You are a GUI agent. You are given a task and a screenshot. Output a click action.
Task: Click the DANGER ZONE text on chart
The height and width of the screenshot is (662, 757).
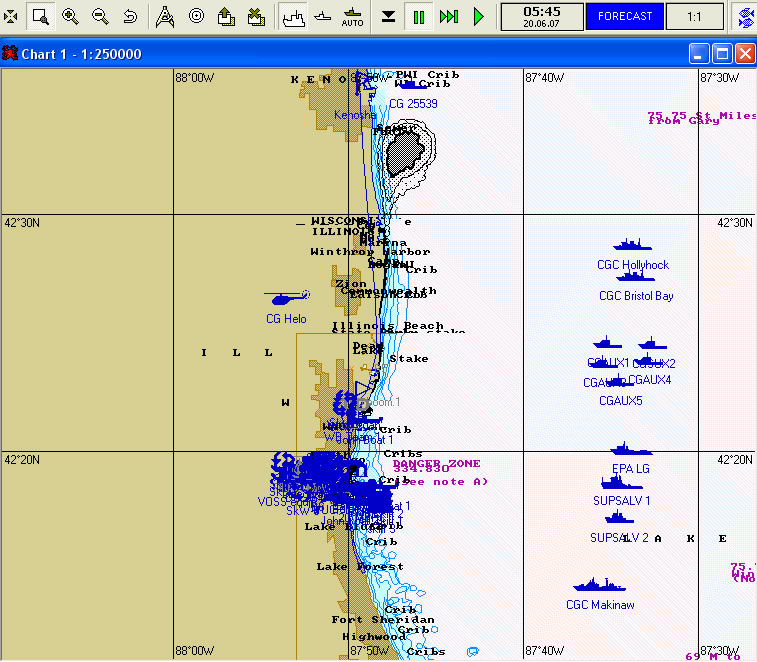coord(436,464)
